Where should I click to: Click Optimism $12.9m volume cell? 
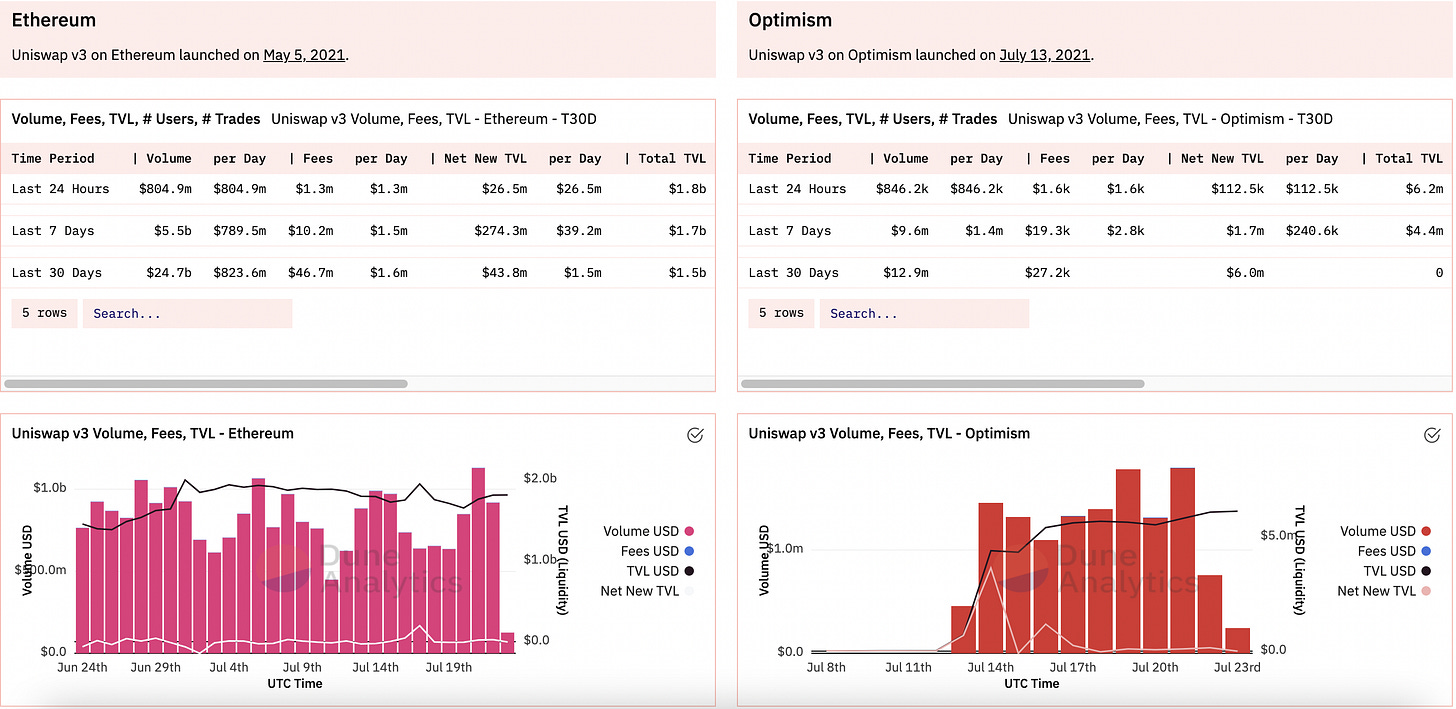click(x=905, y=273)
